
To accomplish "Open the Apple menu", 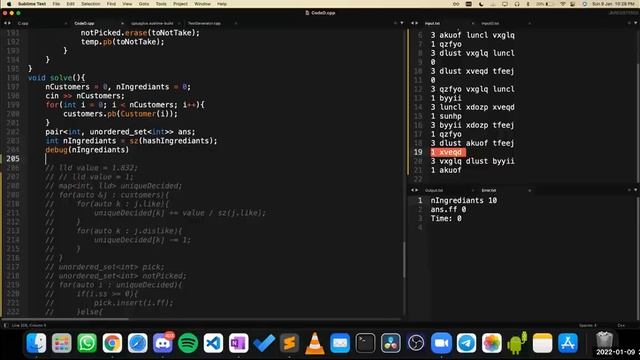I will (9, 4).
